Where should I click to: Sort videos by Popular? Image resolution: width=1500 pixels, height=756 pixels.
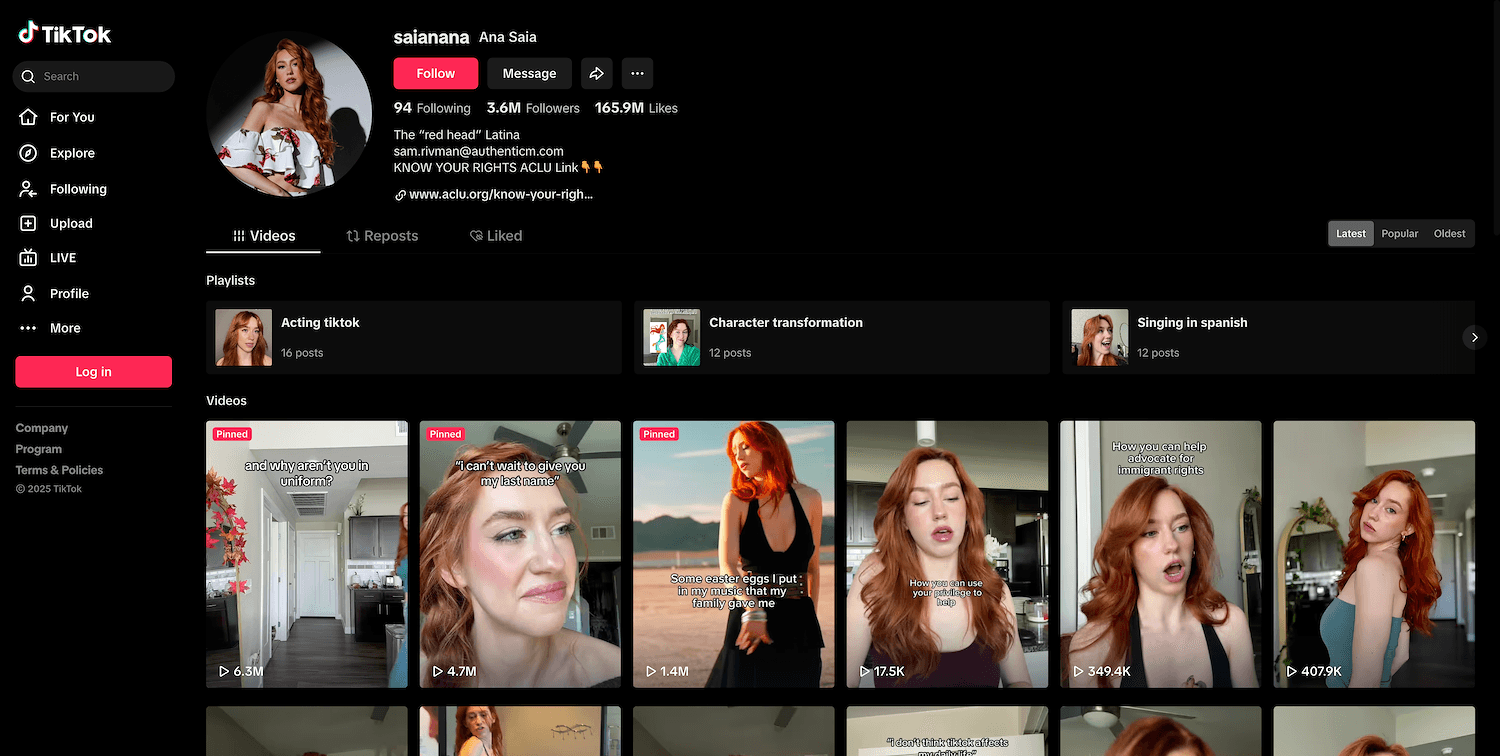coord(1399,234)
